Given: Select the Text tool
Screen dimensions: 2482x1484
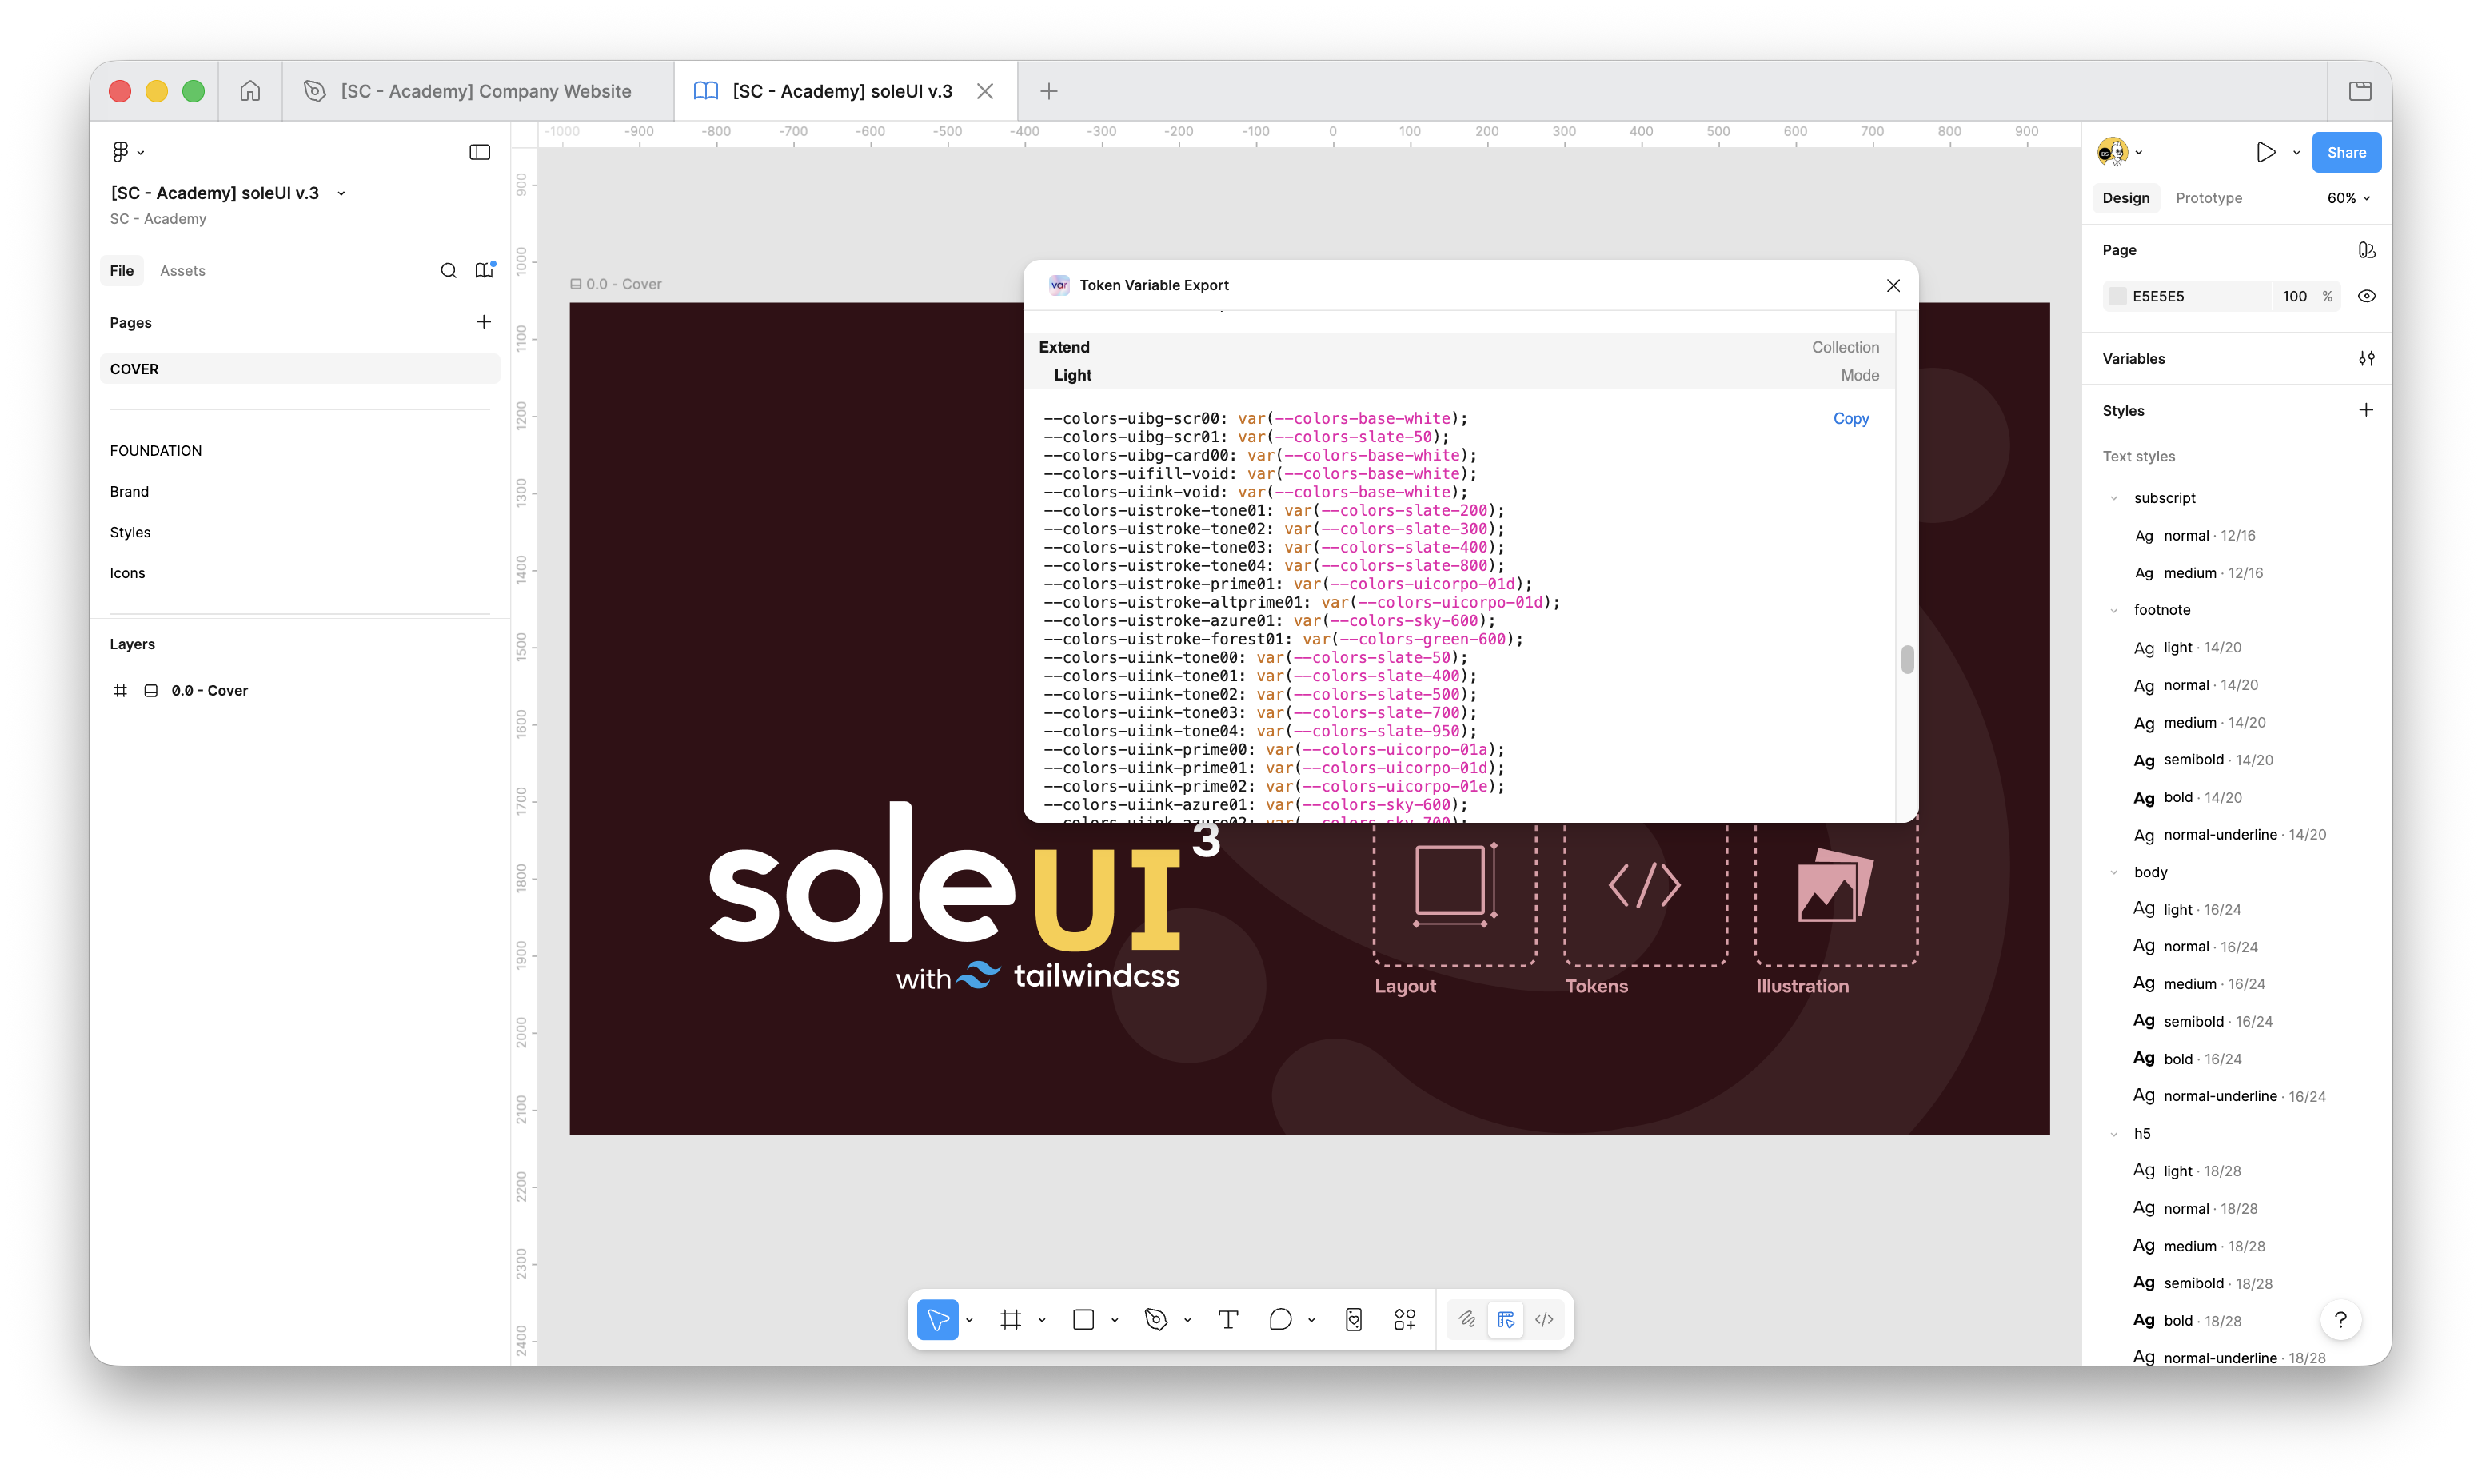Looking at the screenshot, I should pos(1228,1319).
